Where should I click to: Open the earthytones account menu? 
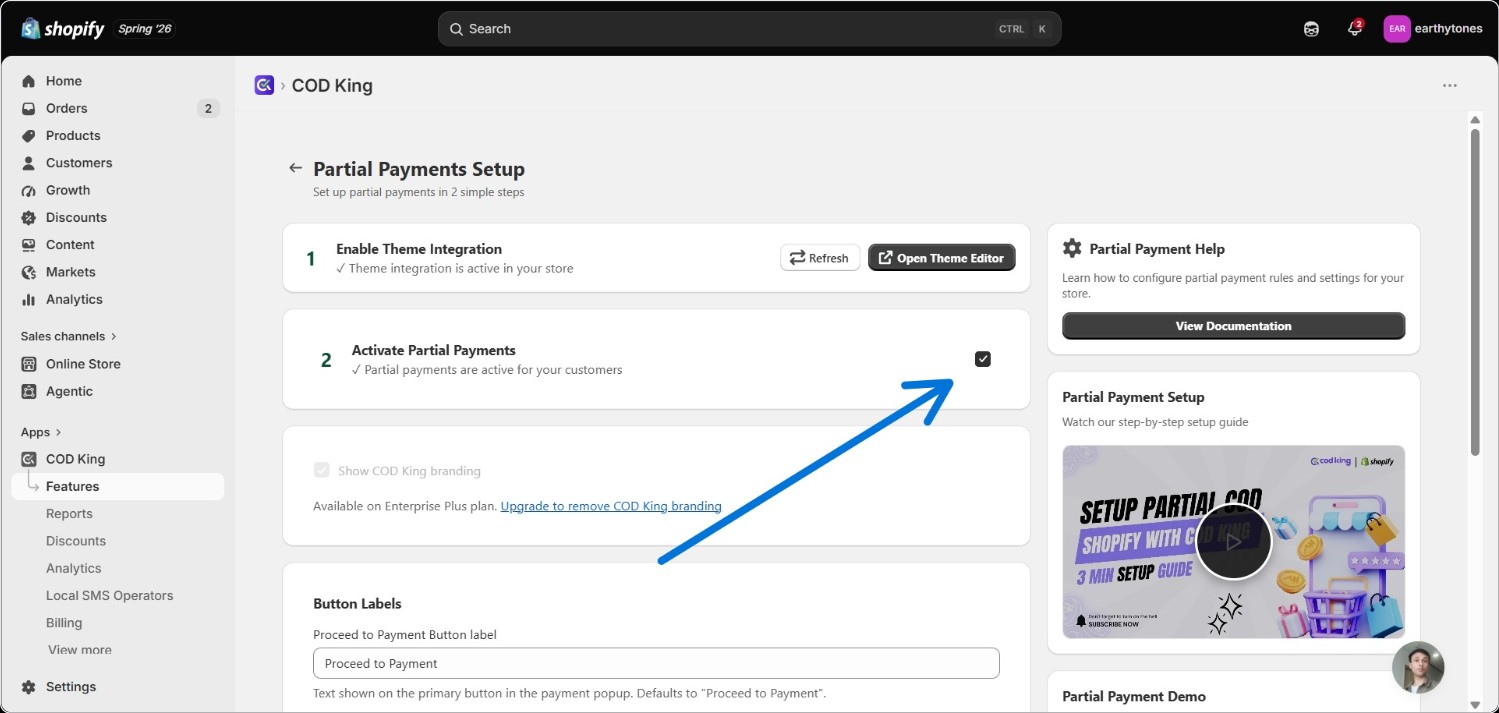(1433, 29)
